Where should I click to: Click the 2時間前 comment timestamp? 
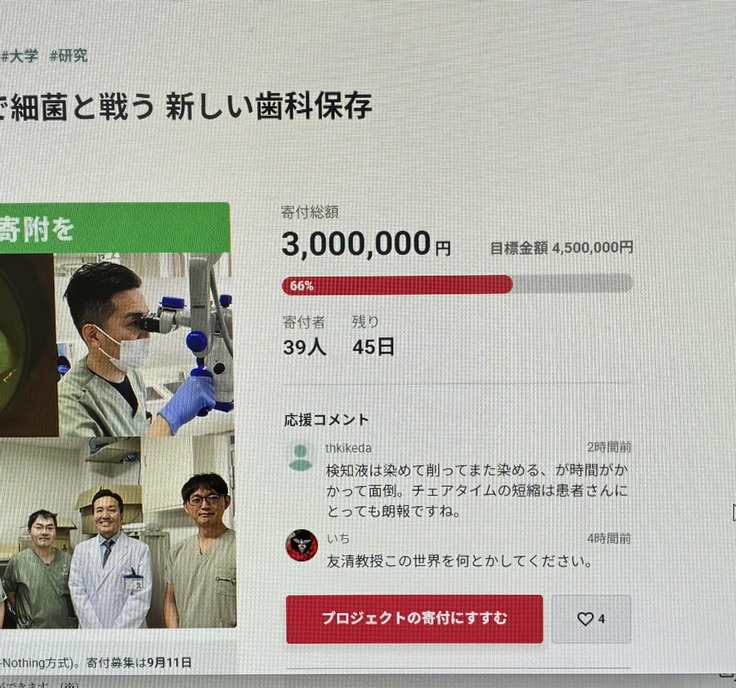pyautogui.click(x=609, y=447)
